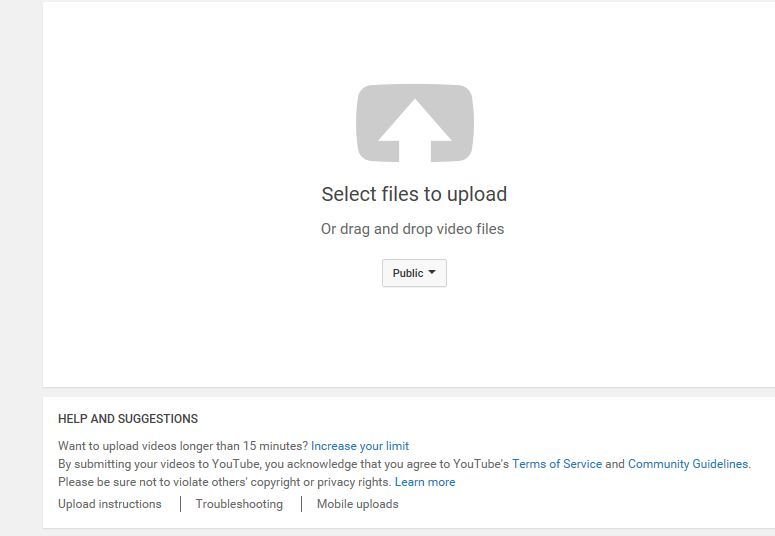This screenshot has width=775, height=536.
Task: Open the 'Increase your limit' link
Action: click(360, 446)
